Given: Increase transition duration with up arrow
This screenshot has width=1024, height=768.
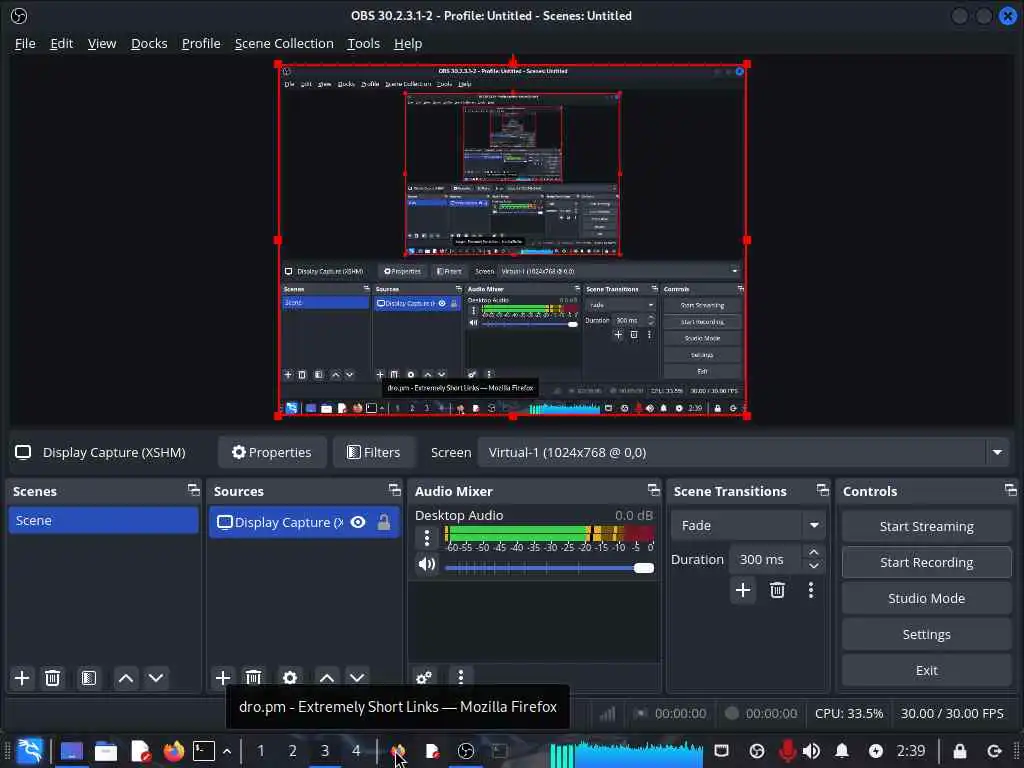Looking at the screenshot, I should [814, 552].
